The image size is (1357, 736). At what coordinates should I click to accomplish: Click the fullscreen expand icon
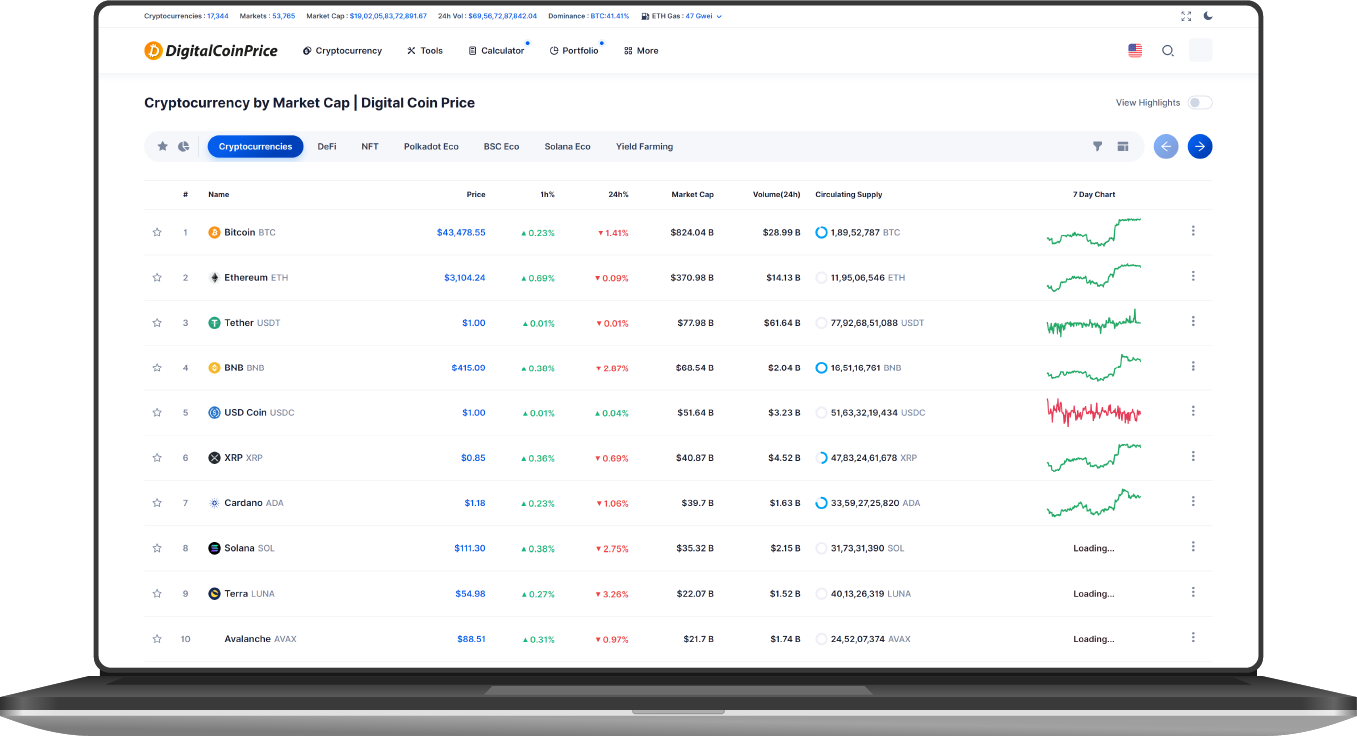point(1186,16)
